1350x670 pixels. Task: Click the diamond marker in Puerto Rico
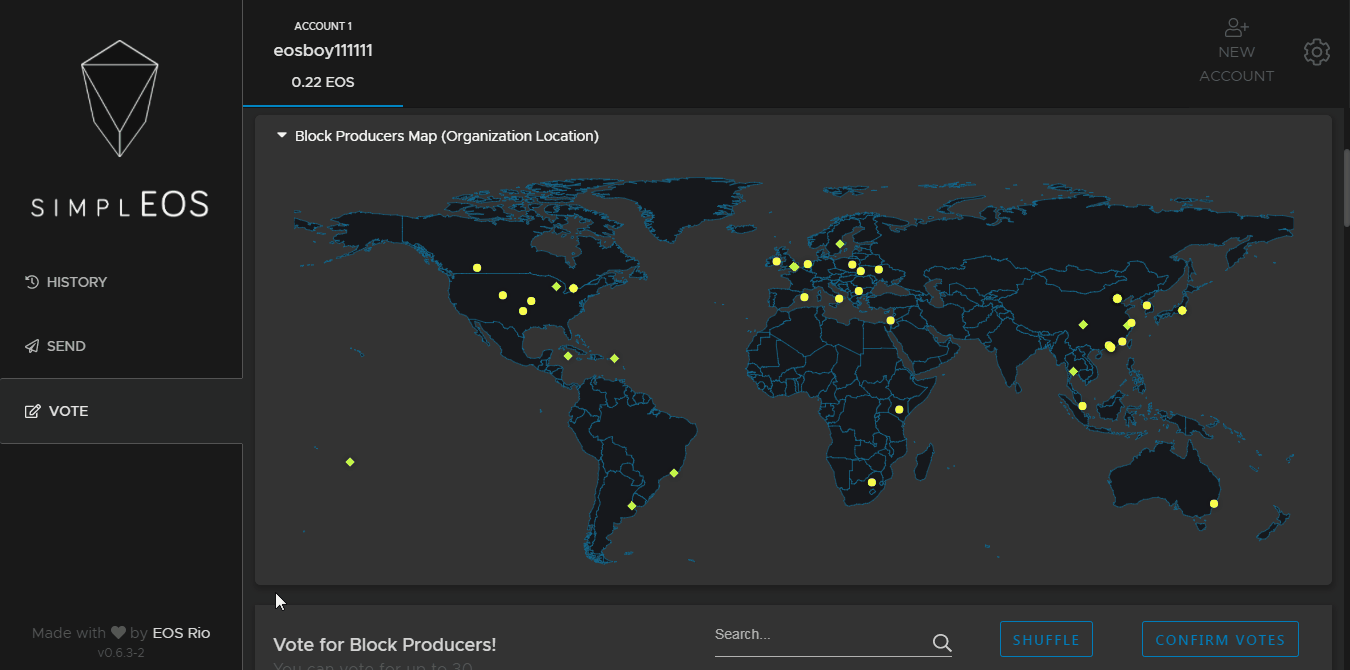pos(614,359)
